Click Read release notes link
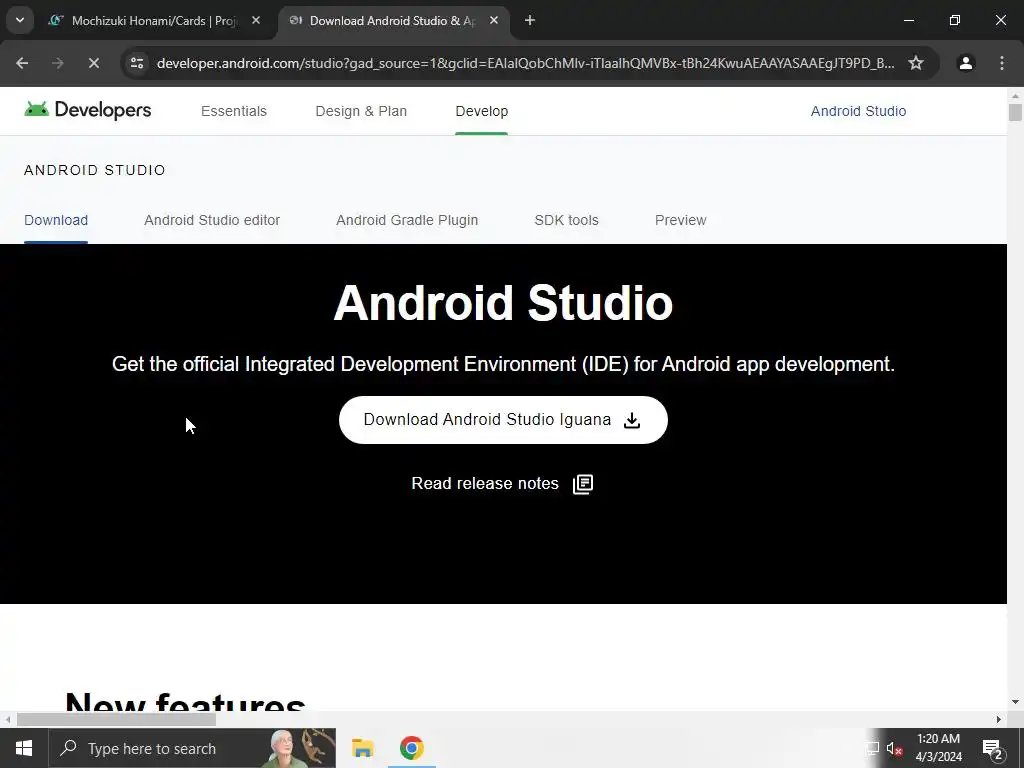 coord(485,483)
